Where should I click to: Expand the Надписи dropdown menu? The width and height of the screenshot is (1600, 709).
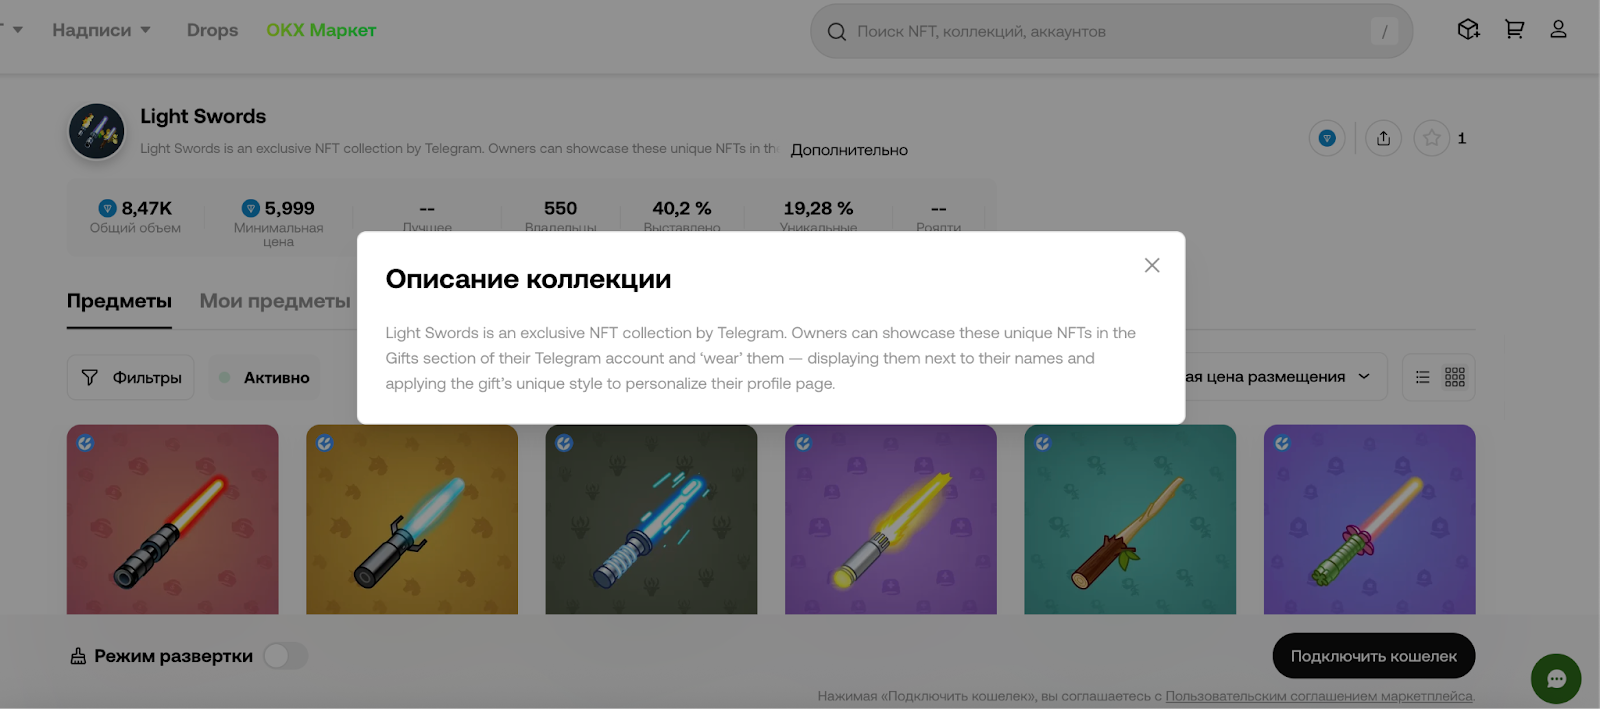[x=101, y=30]
